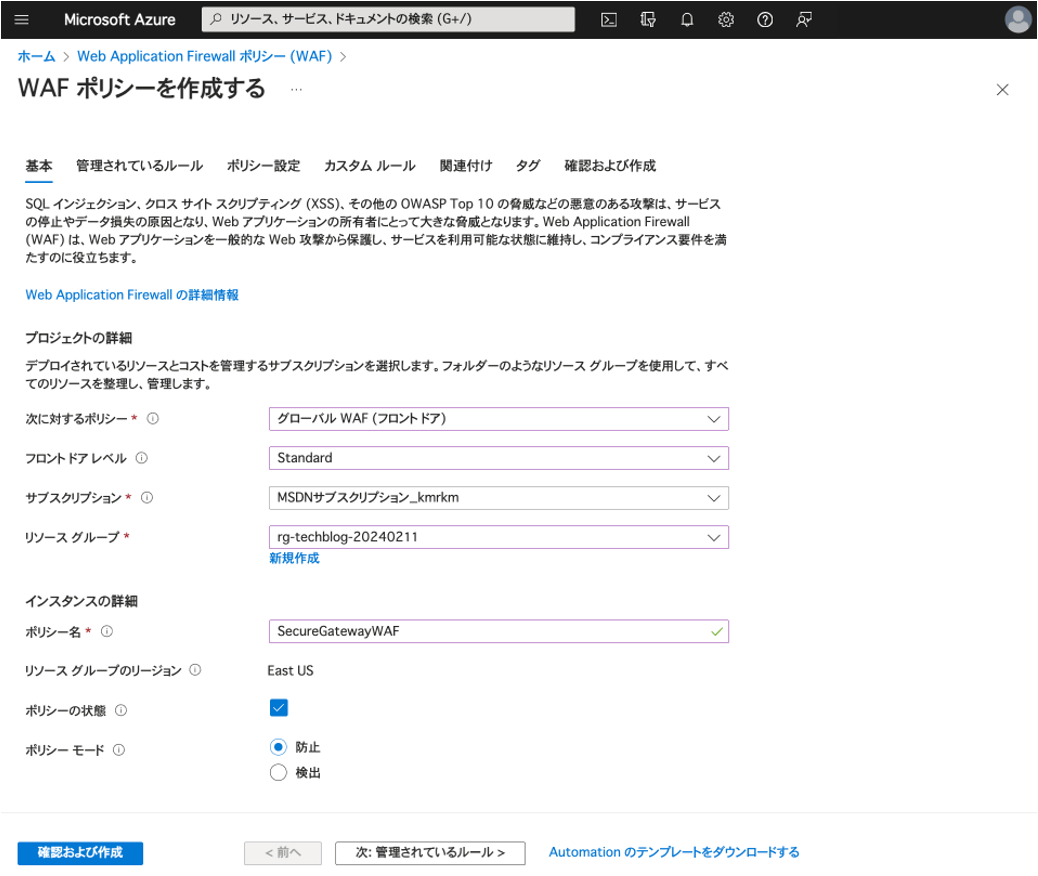Show info for サブスクリプション
Screen dimensions: 1038x876
tap(147, 497)
